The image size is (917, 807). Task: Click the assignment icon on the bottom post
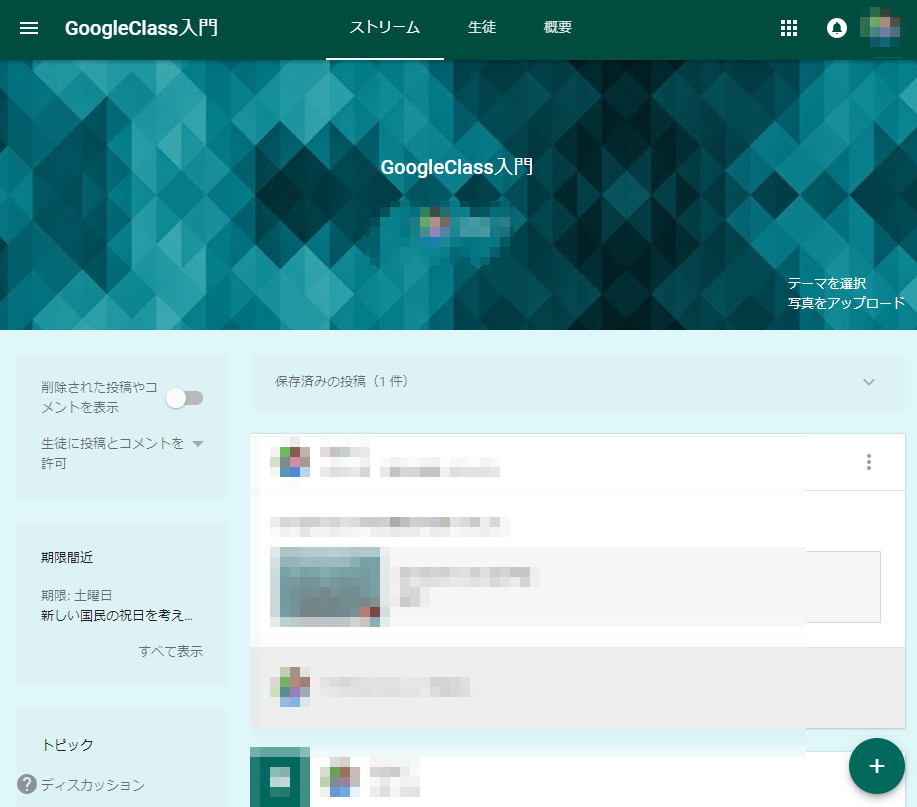click(x=280, y=777)
